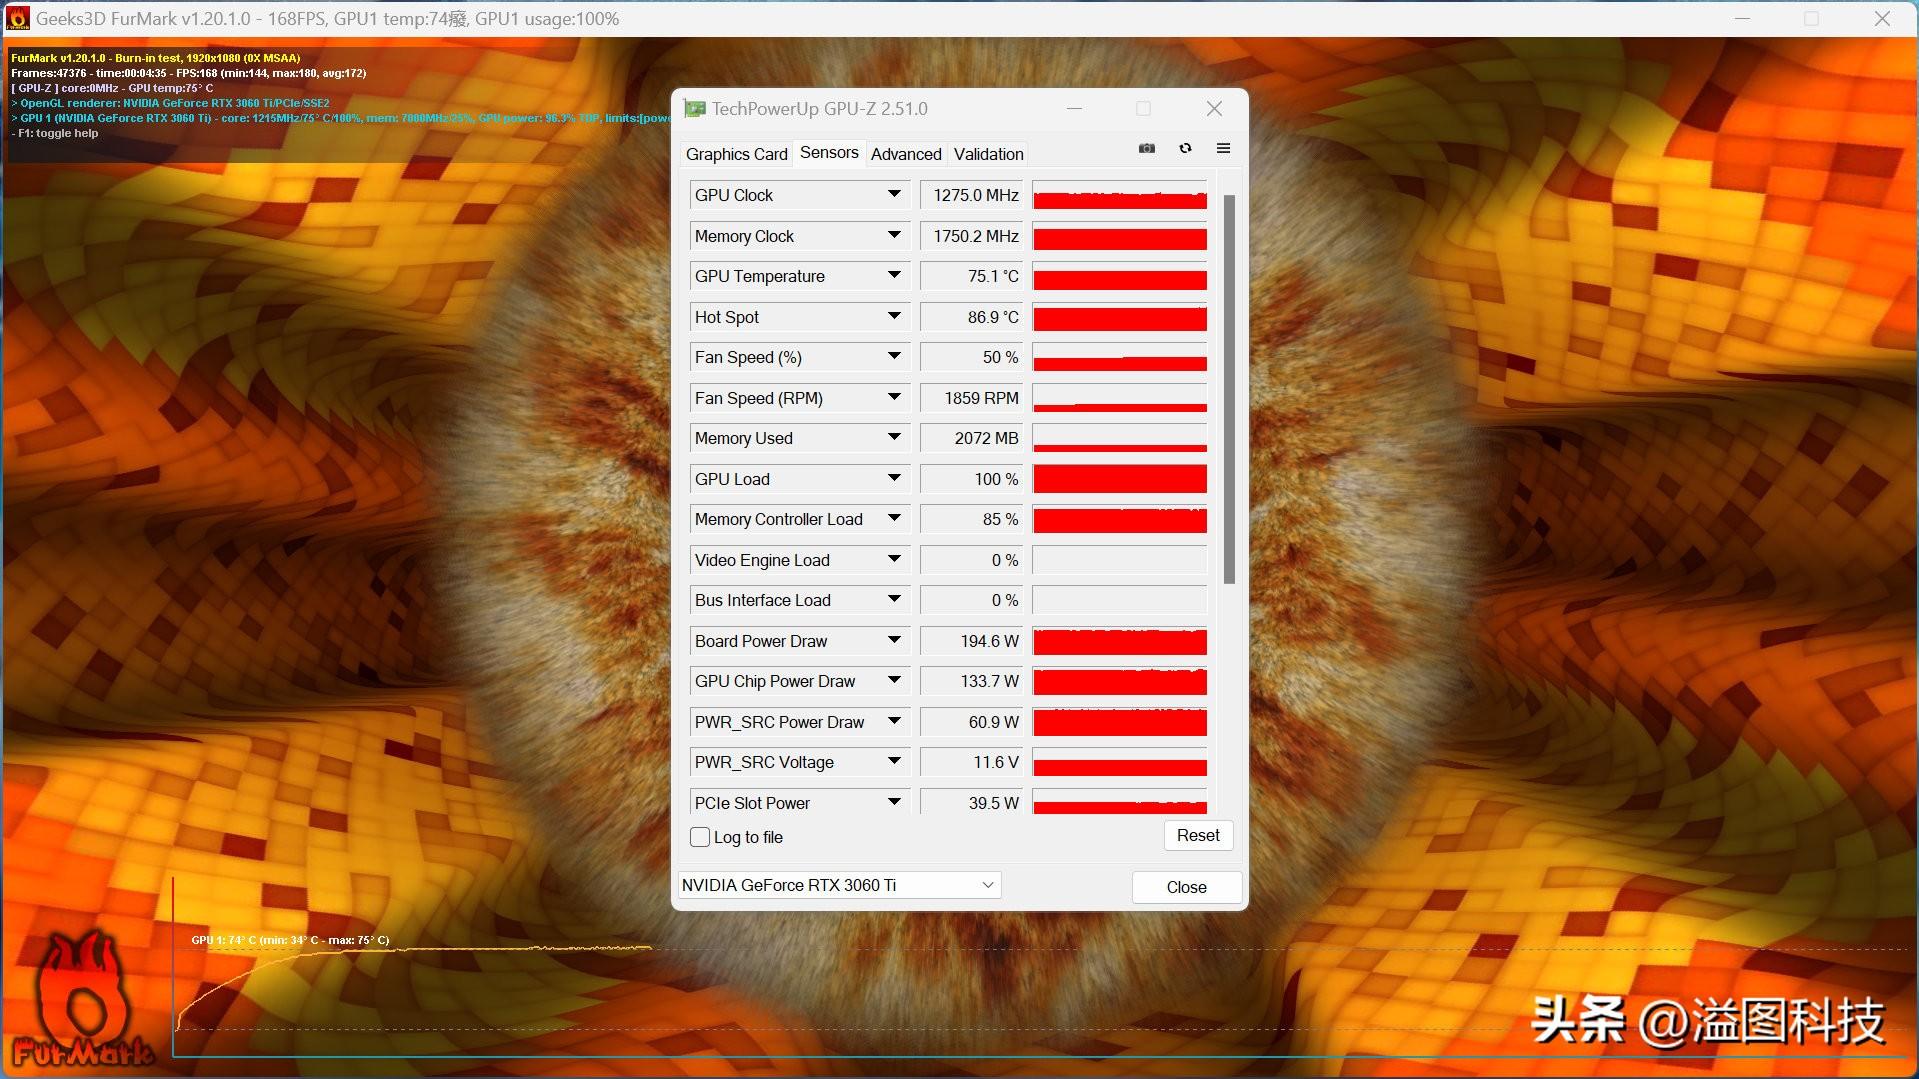
Task: Open the Memory Clock sensor dropdown
Action: [894, 236]
